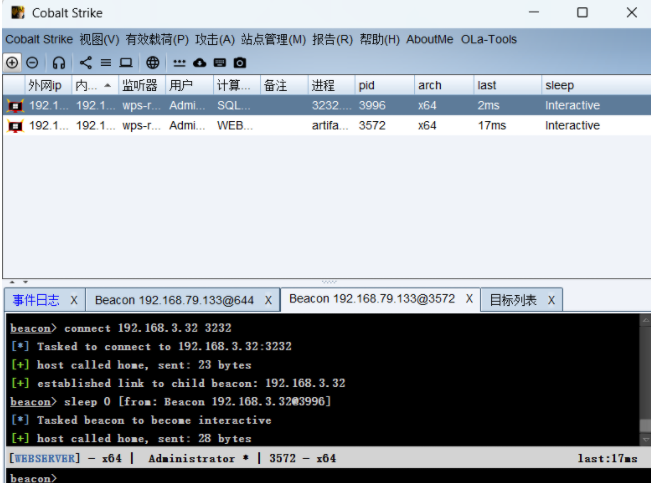Open the 站点管理(M) menu

[x=273, y=39]
